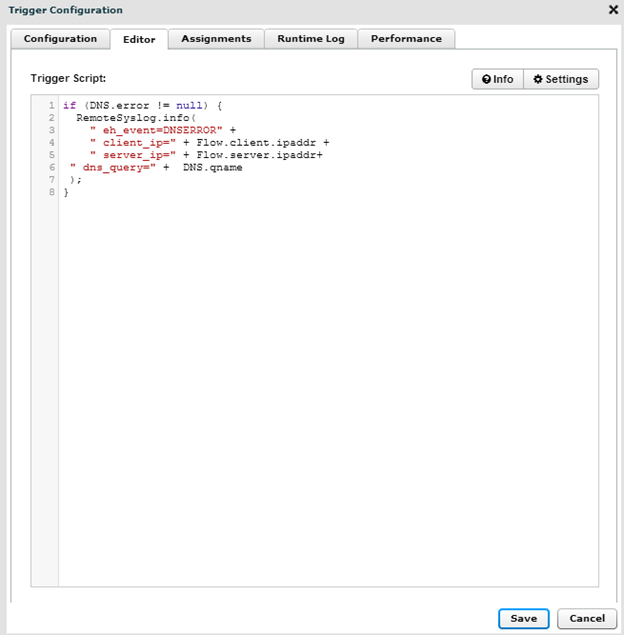Screen dimensions: 624x635
Task: View the Runtime Log tab
Action: [x=311, y=39]
